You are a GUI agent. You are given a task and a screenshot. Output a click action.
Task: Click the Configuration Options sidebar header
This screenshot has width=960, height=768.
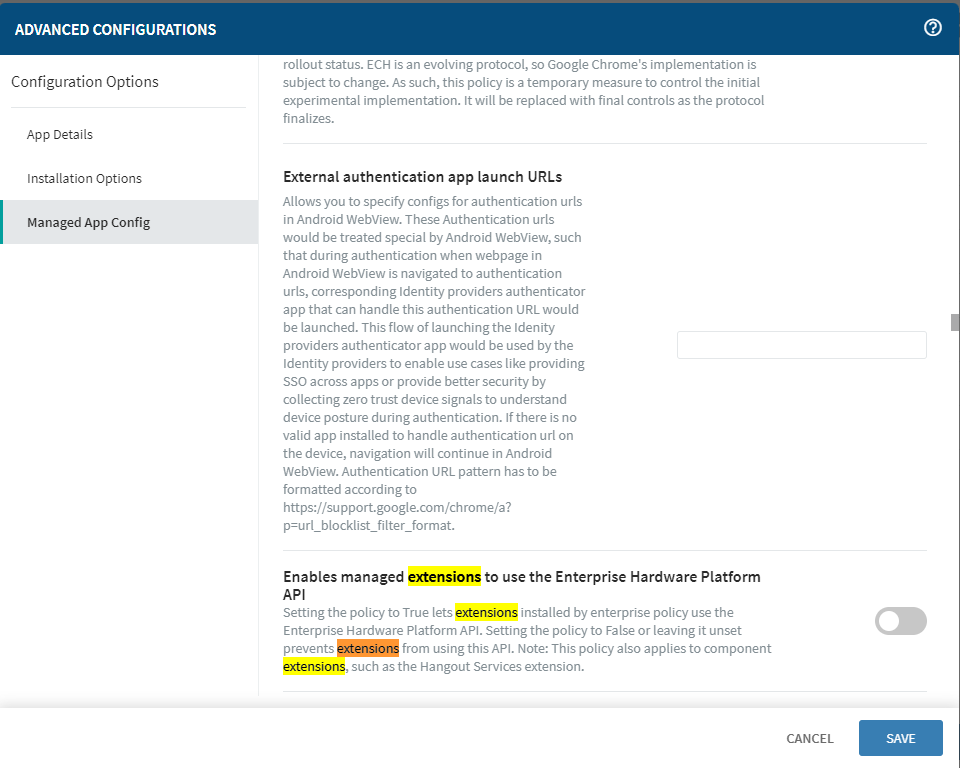[x=85, y=82]
